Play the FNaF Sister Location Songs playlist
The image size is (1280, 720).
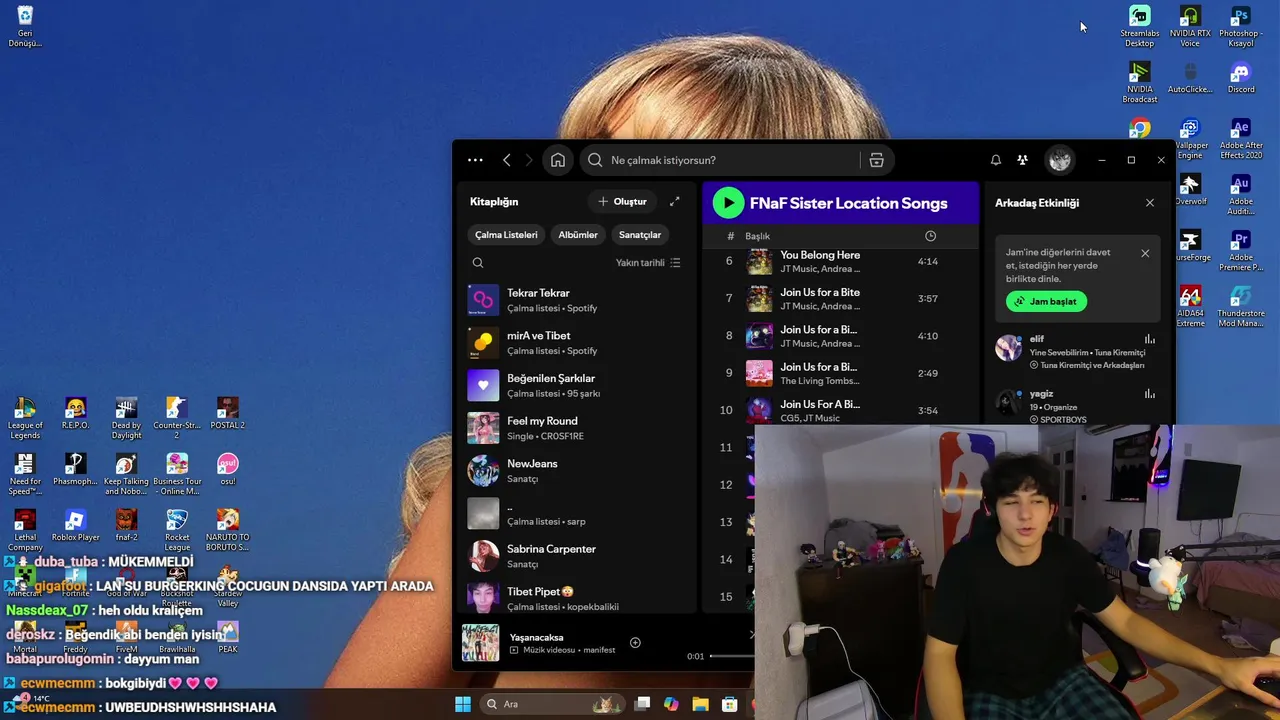pos(728,203)
